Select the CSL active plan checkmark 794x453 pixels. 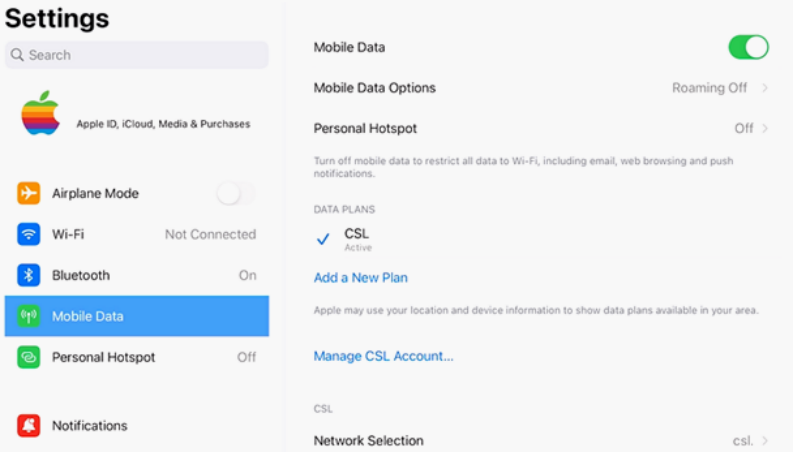323,239
